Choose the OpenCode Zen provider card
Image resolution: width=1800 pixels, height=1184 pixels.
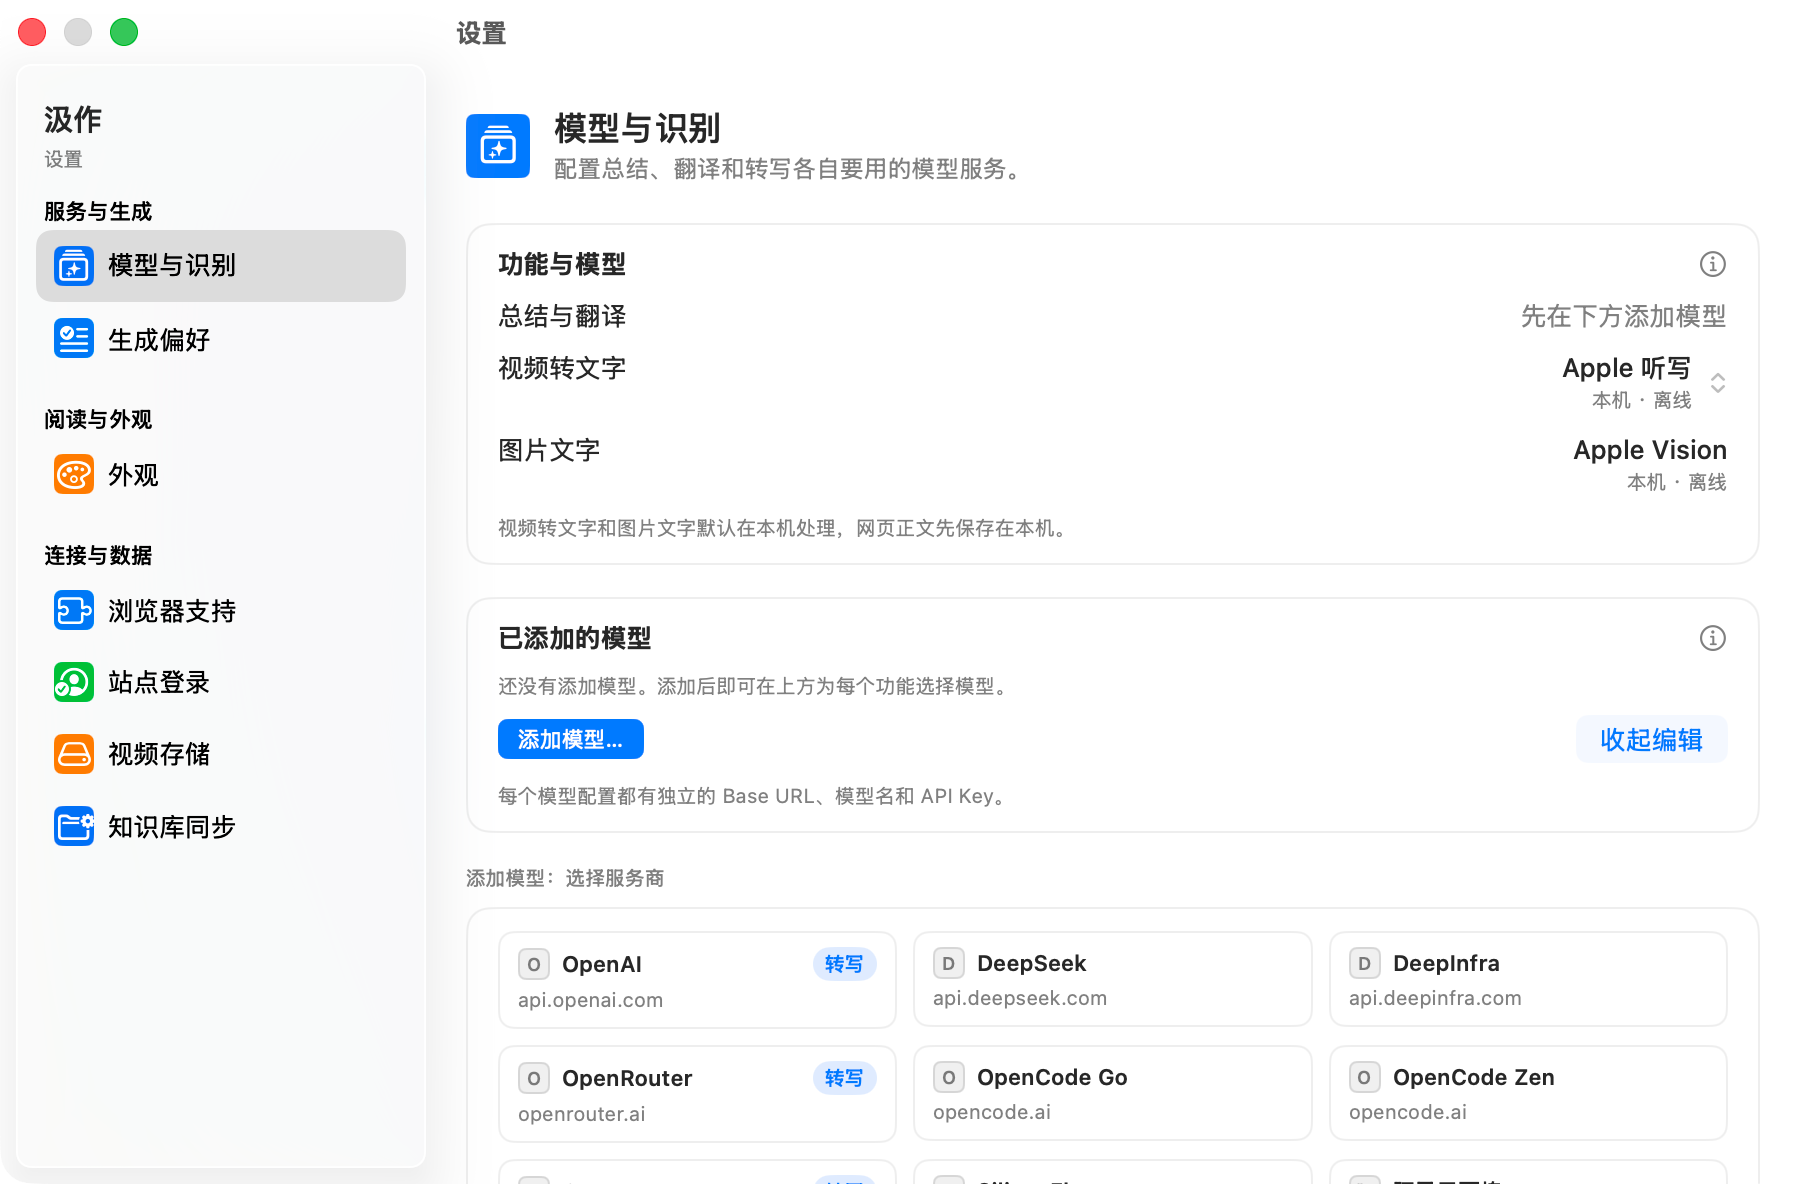point(1528,1093)
